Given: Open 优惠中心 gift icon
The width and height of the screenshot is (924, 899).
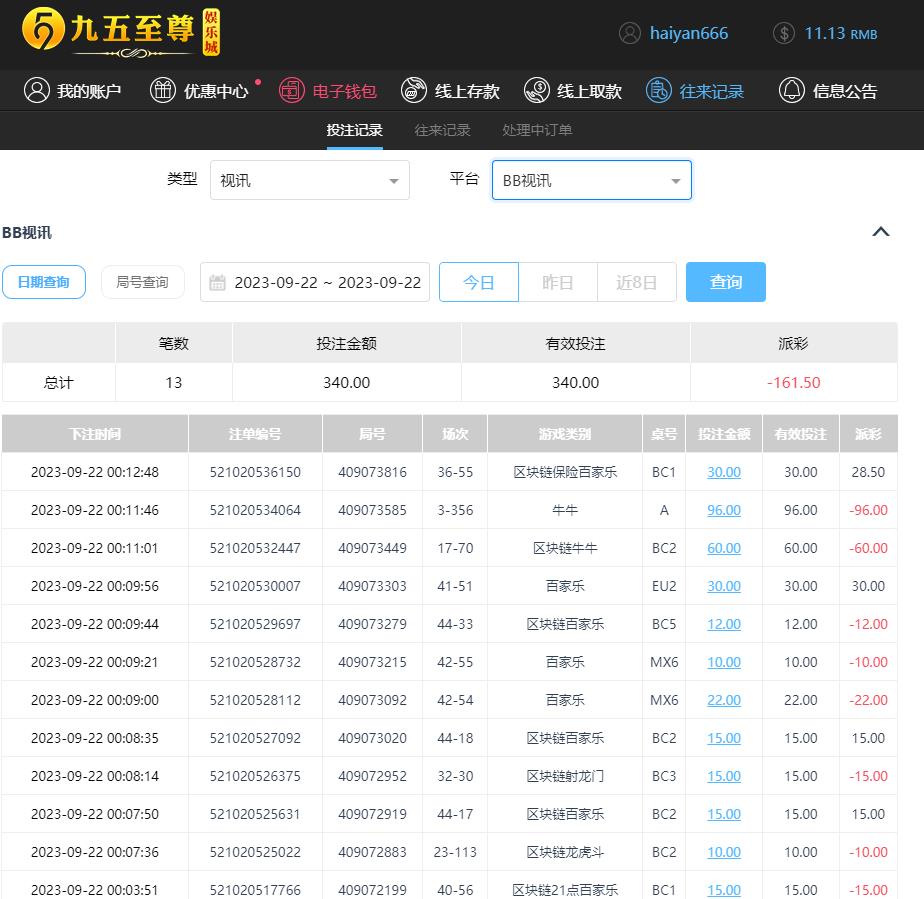Looking at the screenshot, I should coord(163,91).
